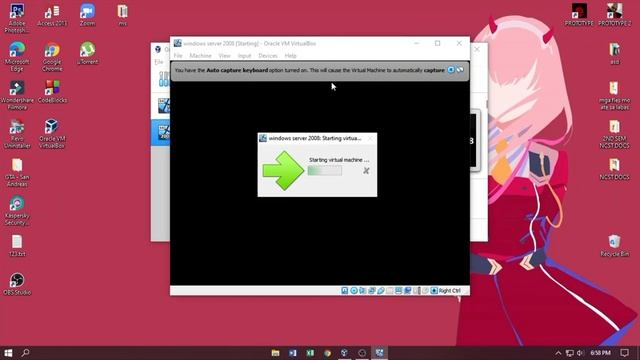Viewport: 640px width, 360px height.
Task: Click the USB devices status icon
Action: click(x=381, y=291)
